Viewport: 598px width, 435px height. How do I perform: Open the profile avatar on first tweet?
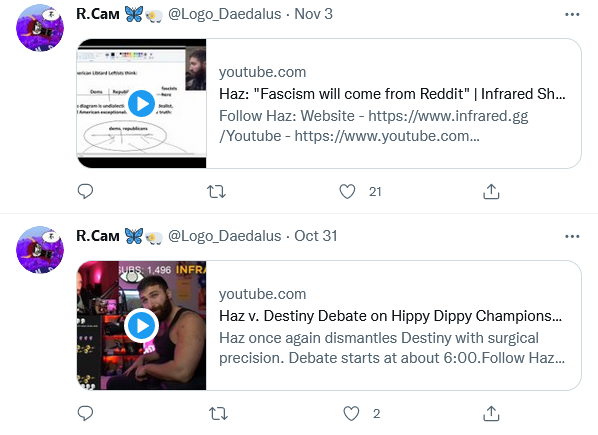click(x=40, y=28)
